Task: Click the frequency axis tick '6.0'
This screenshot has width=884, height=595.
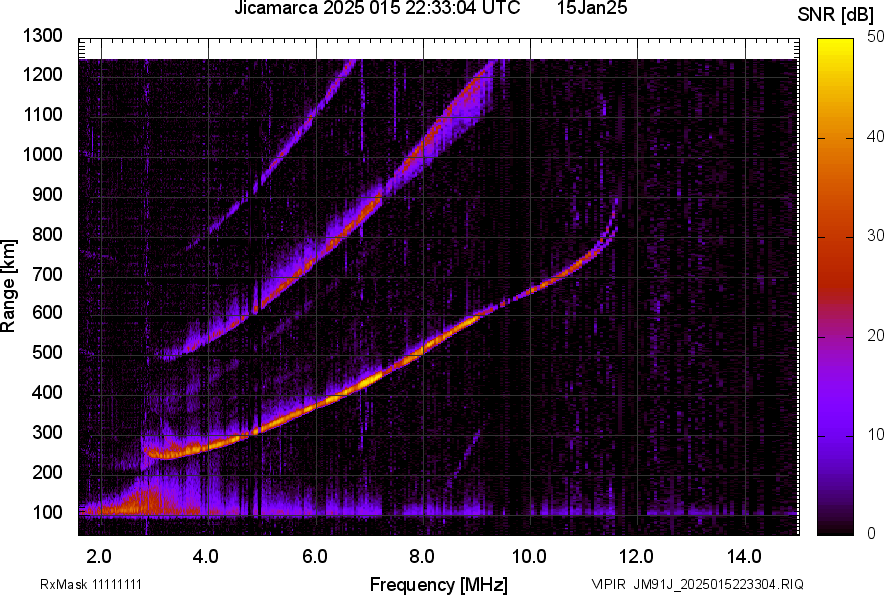Action: [x=314, y=557]
